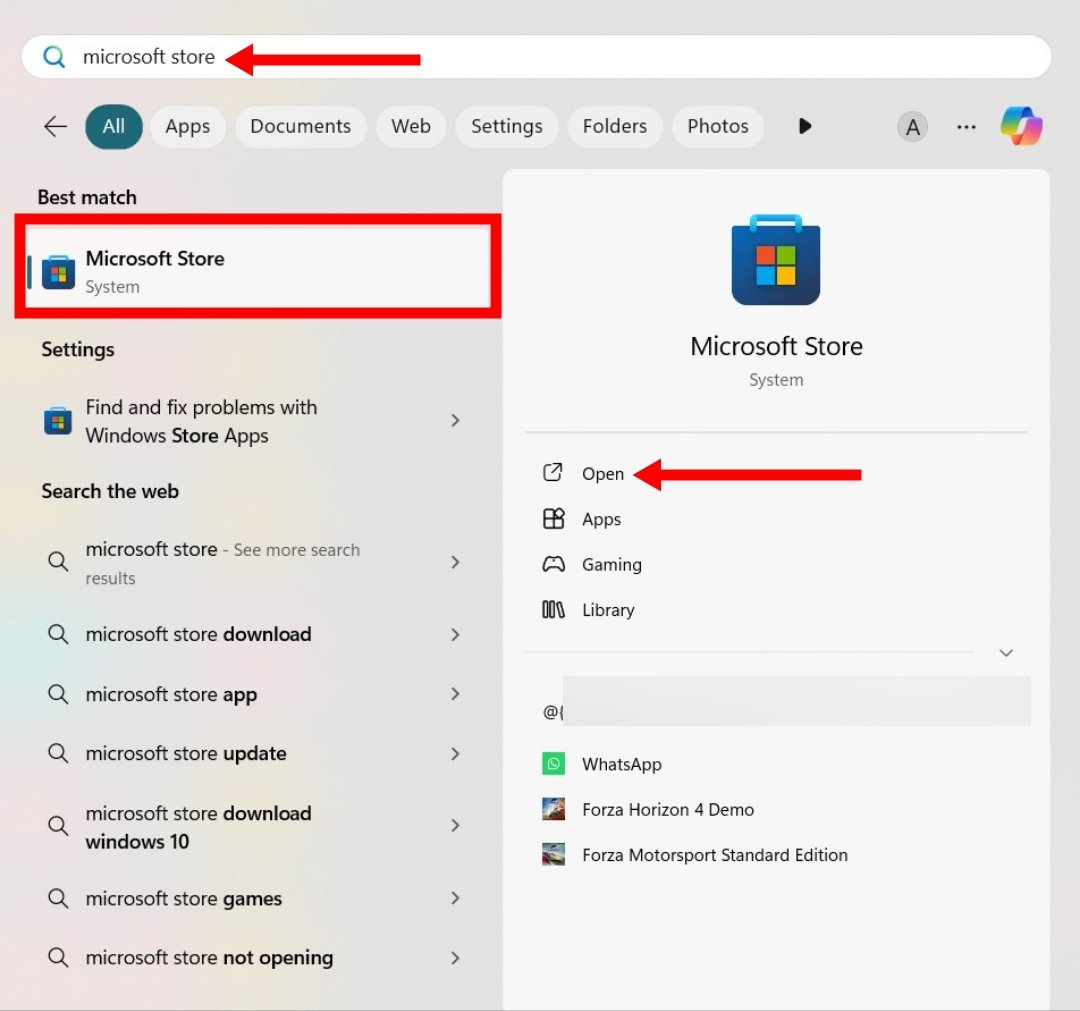Click the large Microsoft Store logo in preview pane
This screenshot has height=1011, width=1080.
coord(776,260)
